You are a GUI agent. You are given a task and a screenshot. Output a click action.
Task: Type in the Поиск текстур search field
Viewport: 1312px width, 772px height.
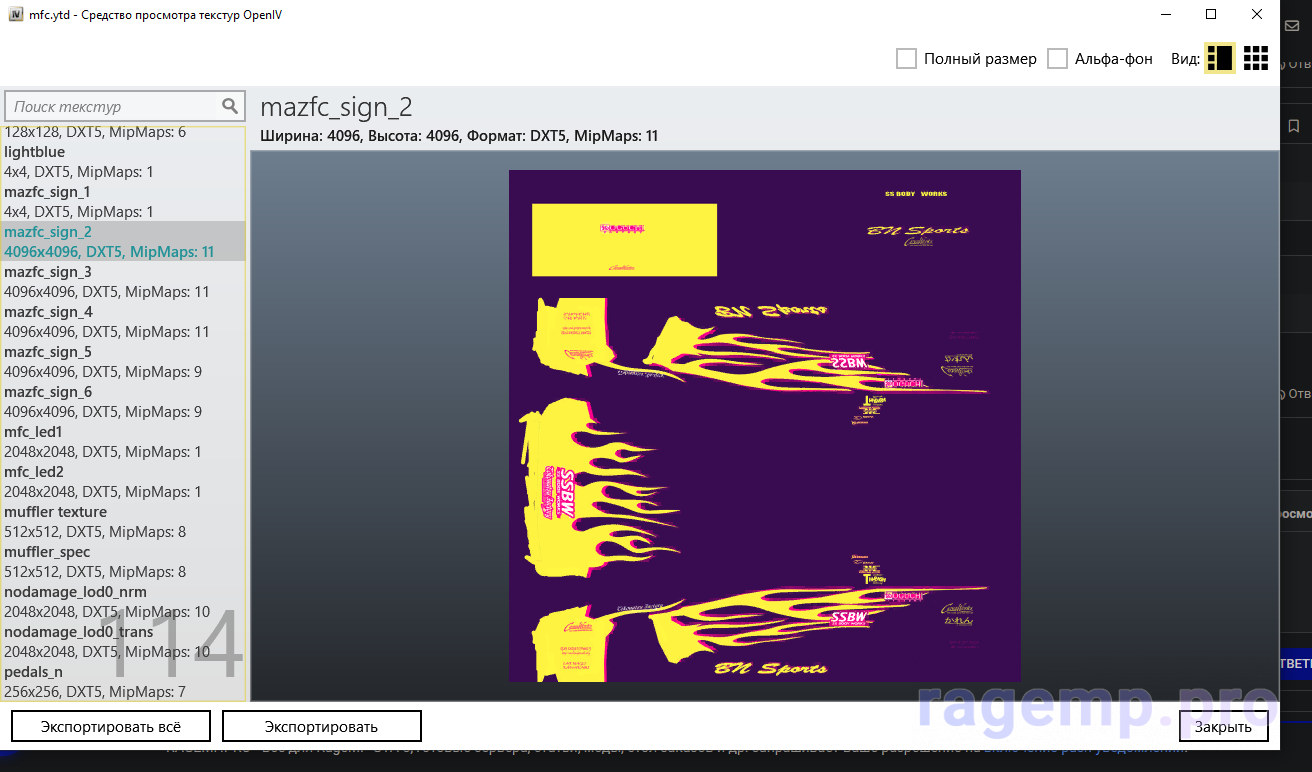pos(112,106)
